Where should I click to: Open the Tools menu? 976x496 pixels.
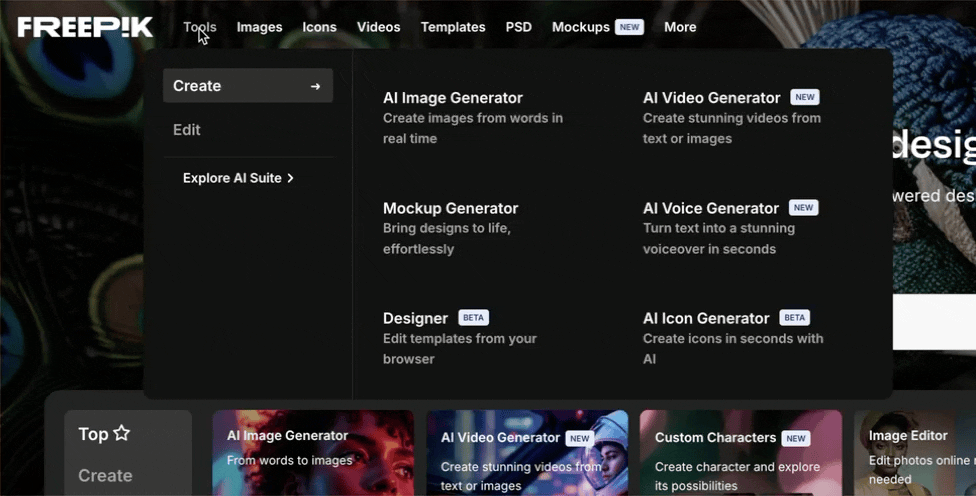(x=199, y=27)
